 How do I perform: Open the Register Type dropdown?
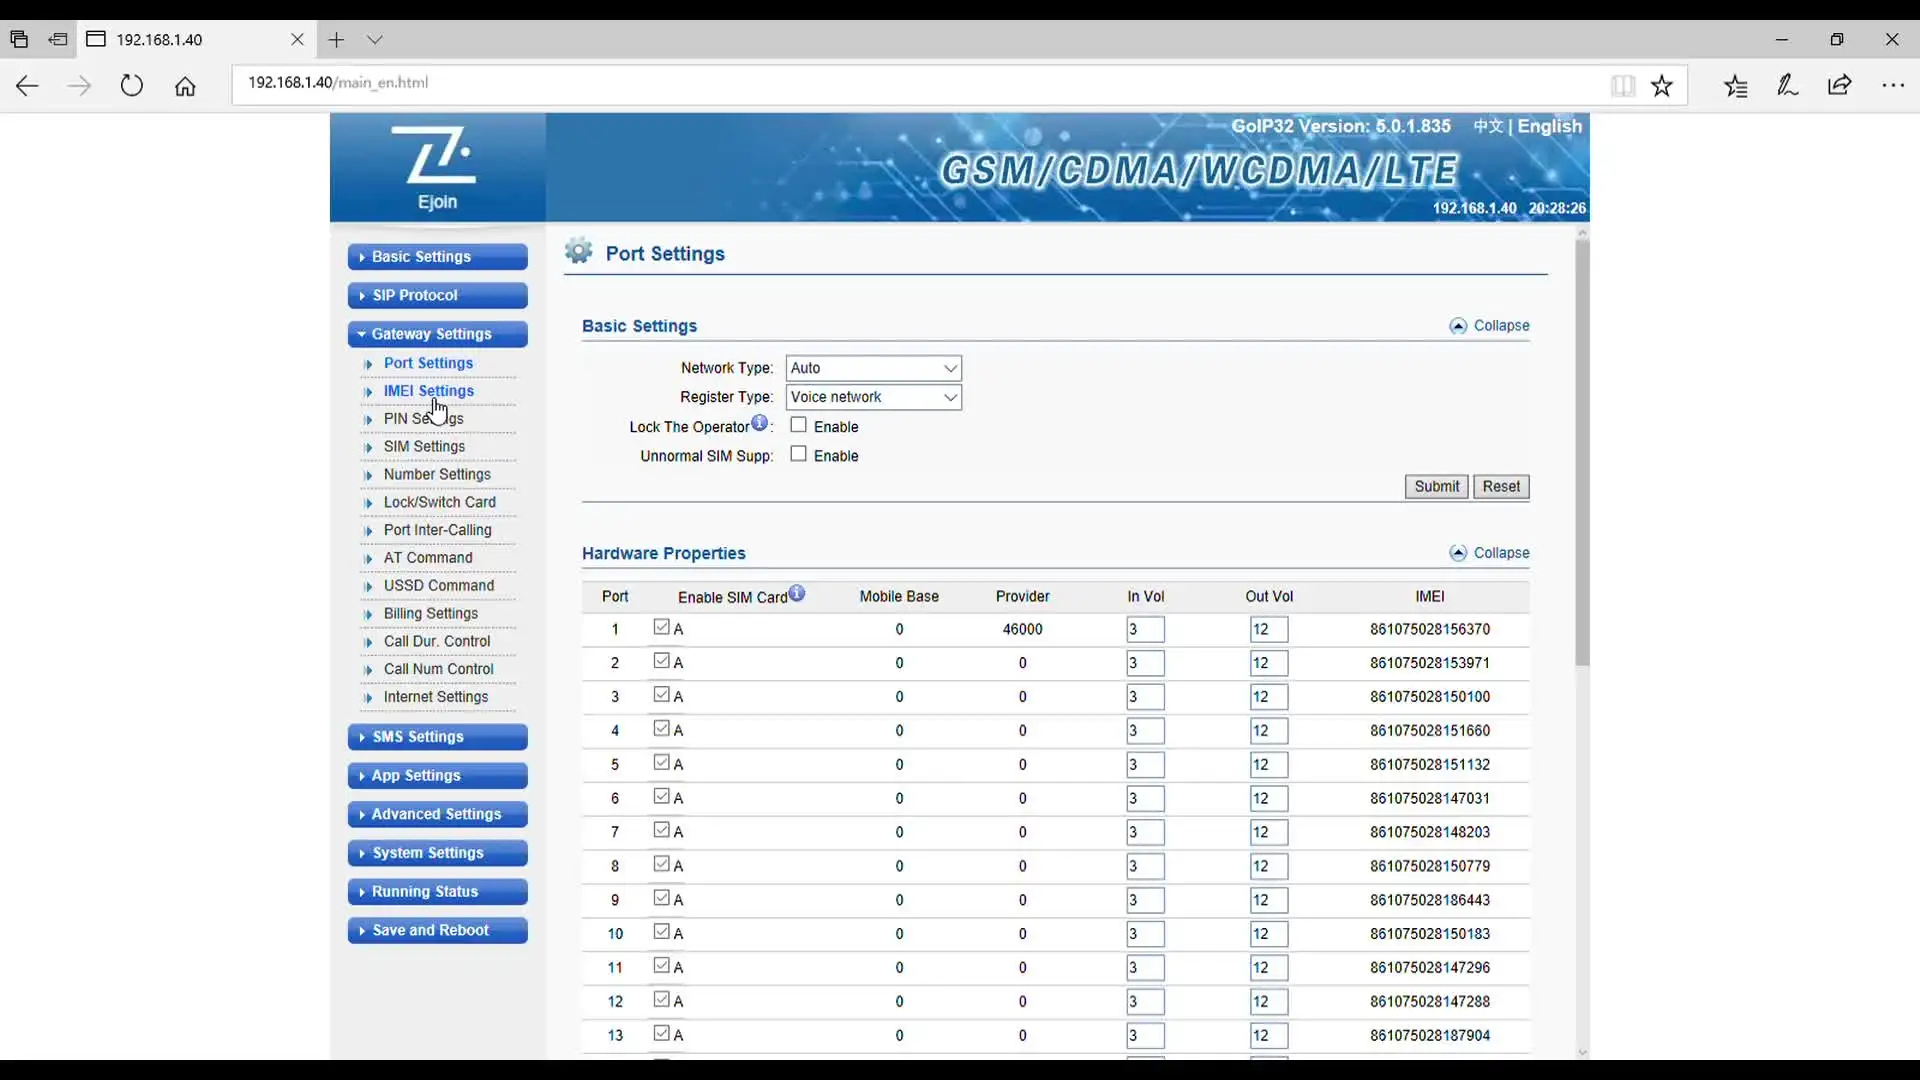coord(873,397)
